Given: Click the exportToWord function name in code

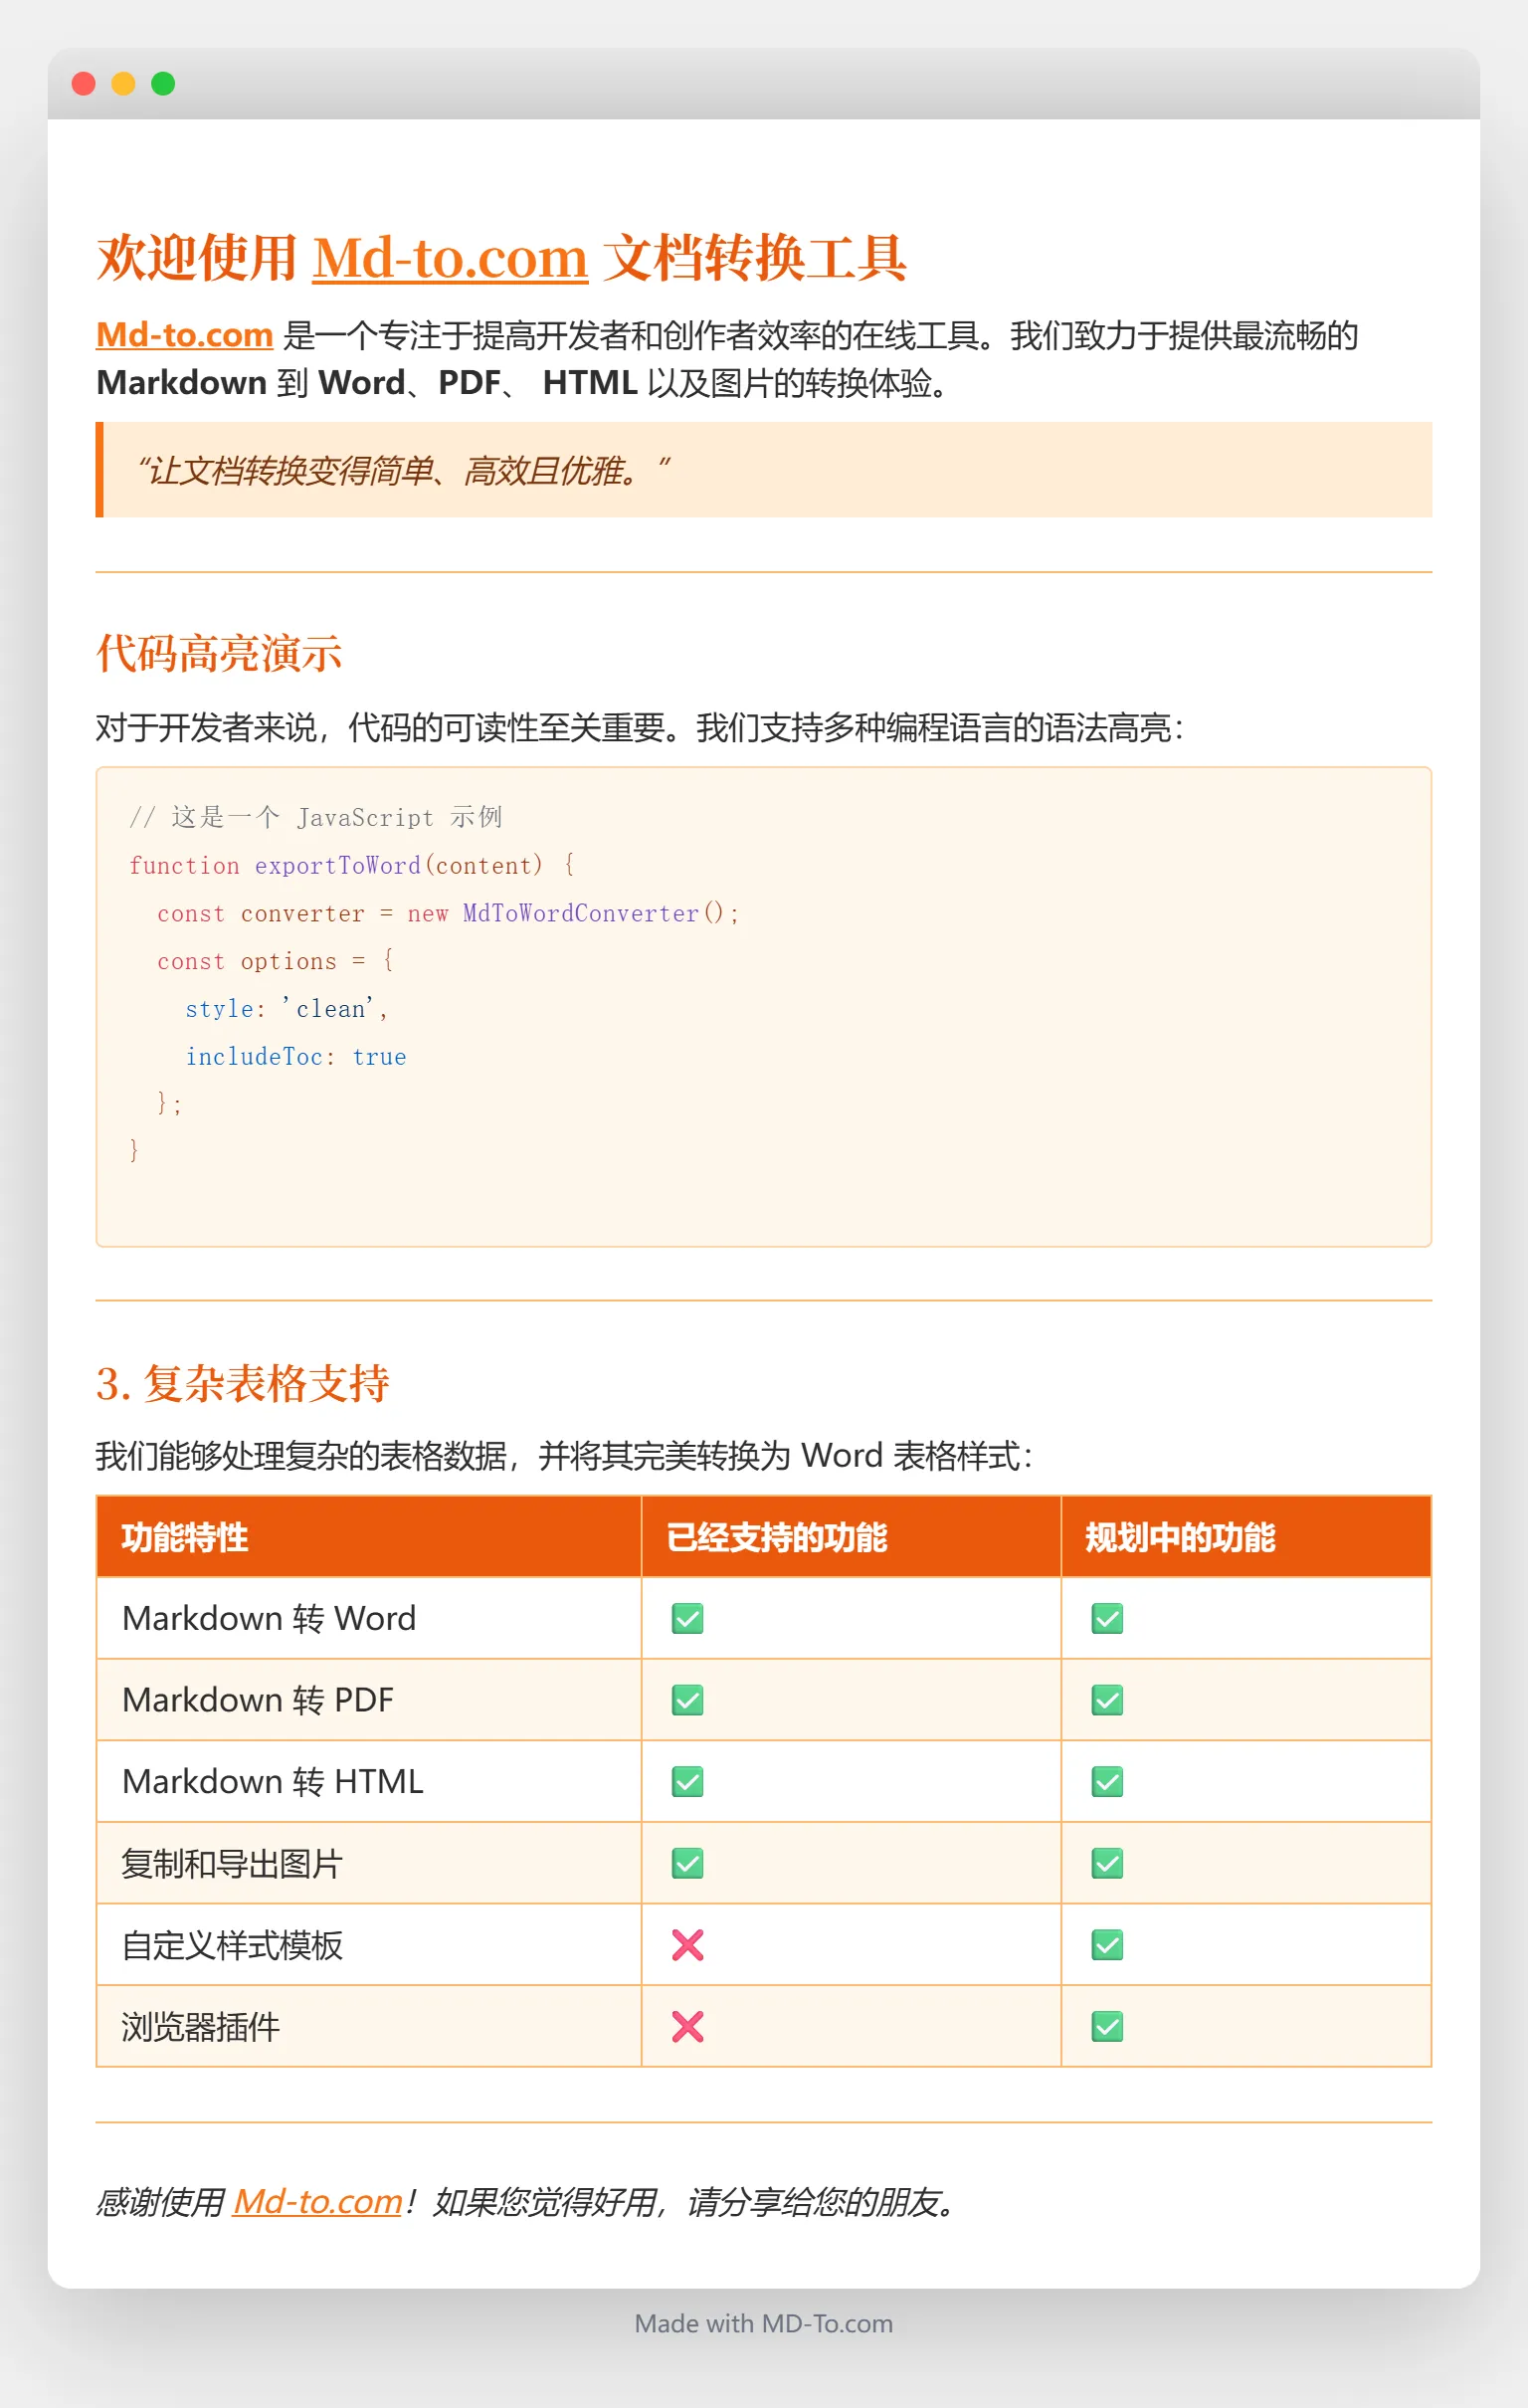Looking at the screenshot, I should (x=337, y=865).
